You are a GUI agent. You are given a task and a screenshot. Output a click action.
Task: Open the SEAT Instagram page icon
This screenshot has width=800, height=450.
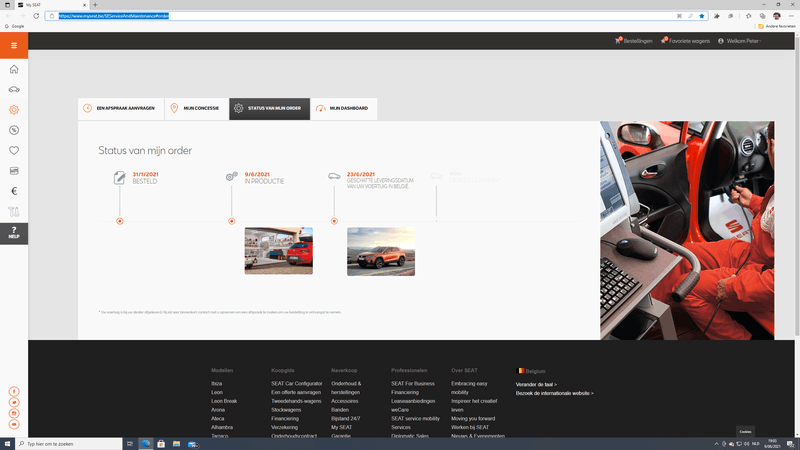(x=14, y=413)
